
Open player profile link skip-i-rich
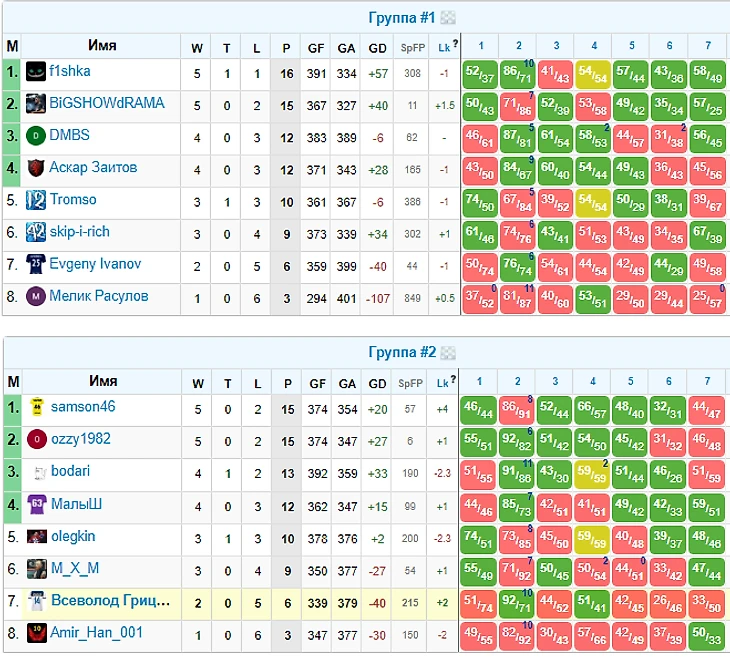[79, 231]
